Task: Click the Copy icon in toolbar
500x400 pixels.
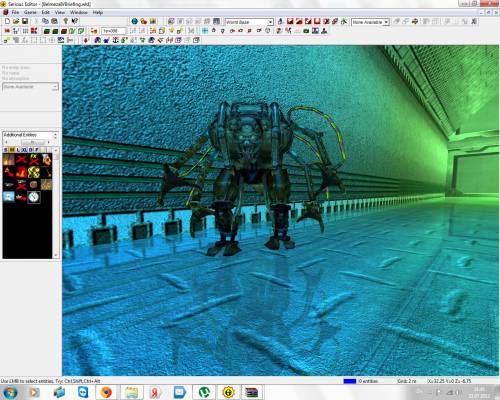Action: pos(45,21)
